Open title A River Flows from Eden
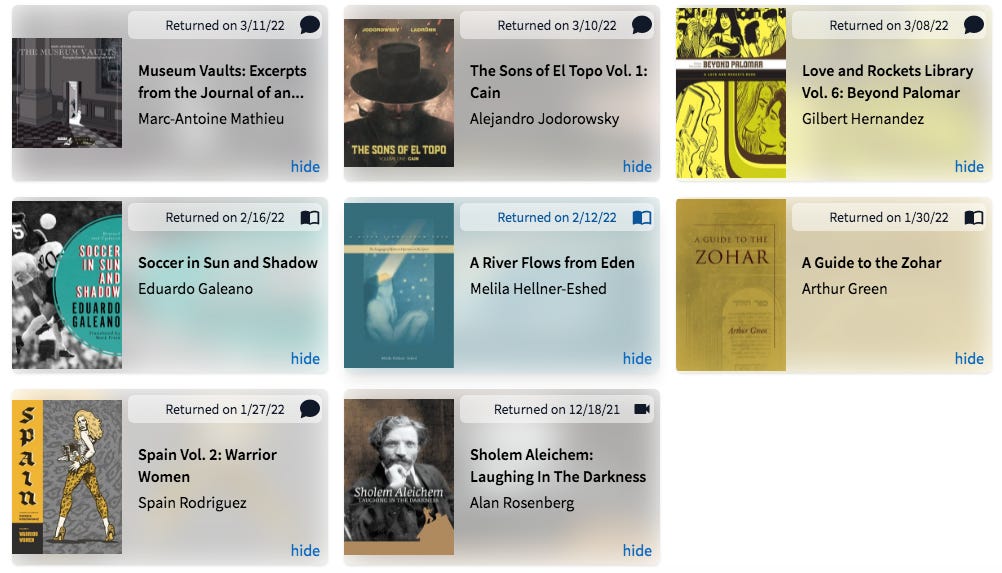1002x573 pixels. pyautogui.click(x=552, y=263)
